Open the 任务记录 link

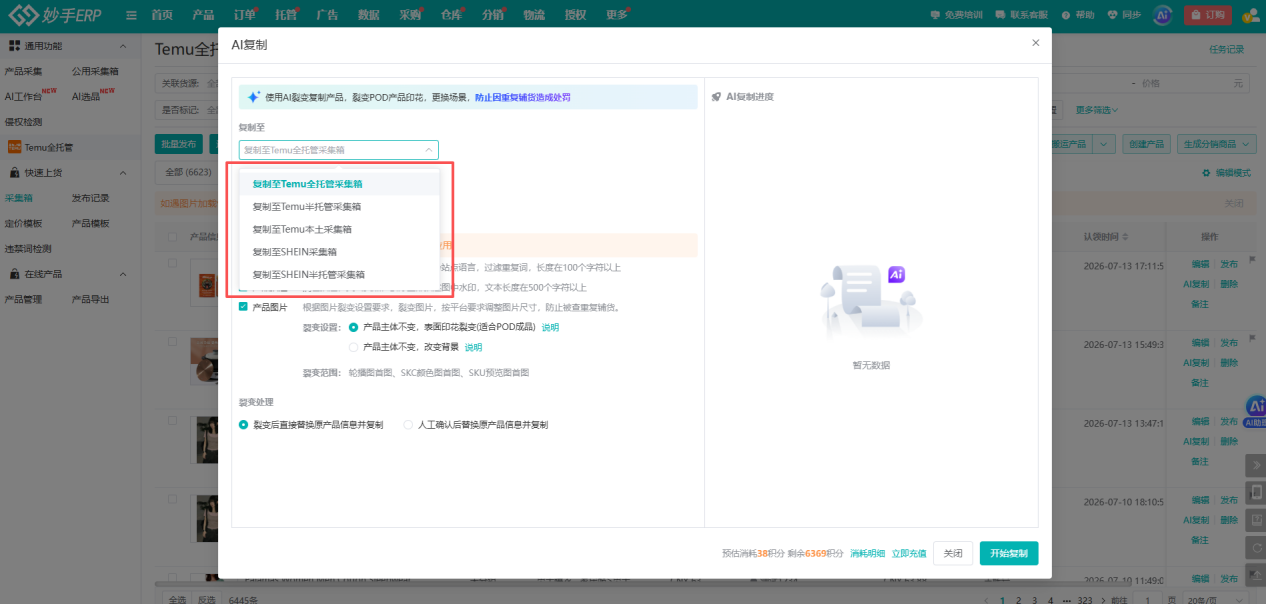pos(1226,49)
